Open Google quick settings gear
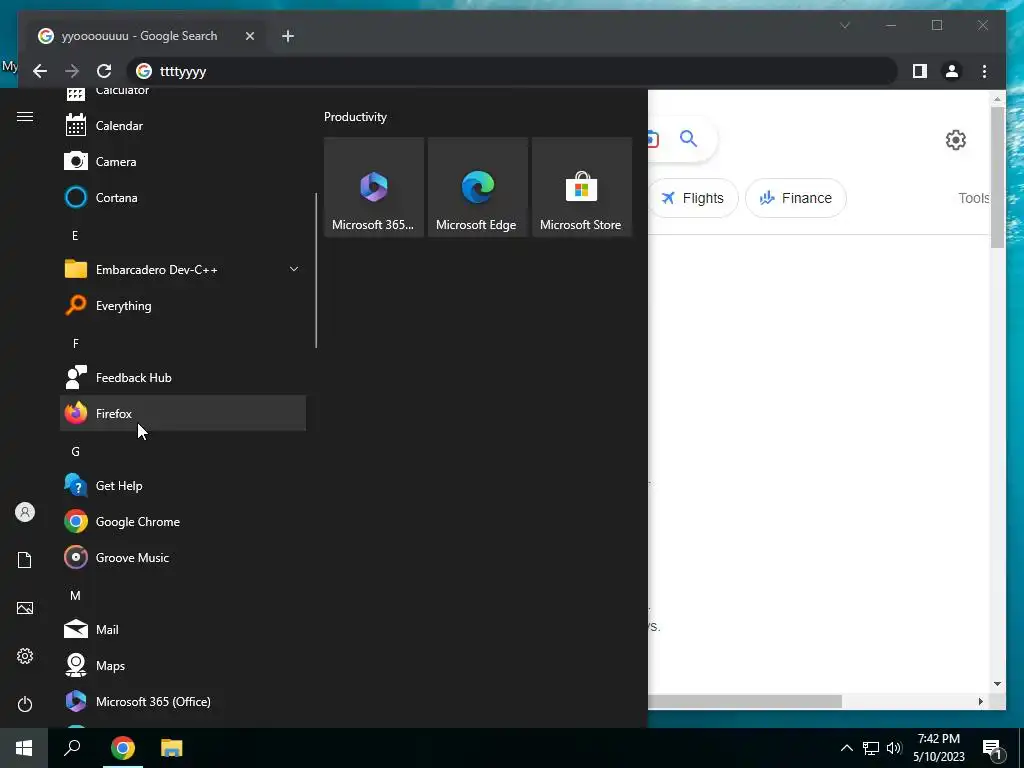Screen dimensions: 1024x768 (x=955, y=140)
